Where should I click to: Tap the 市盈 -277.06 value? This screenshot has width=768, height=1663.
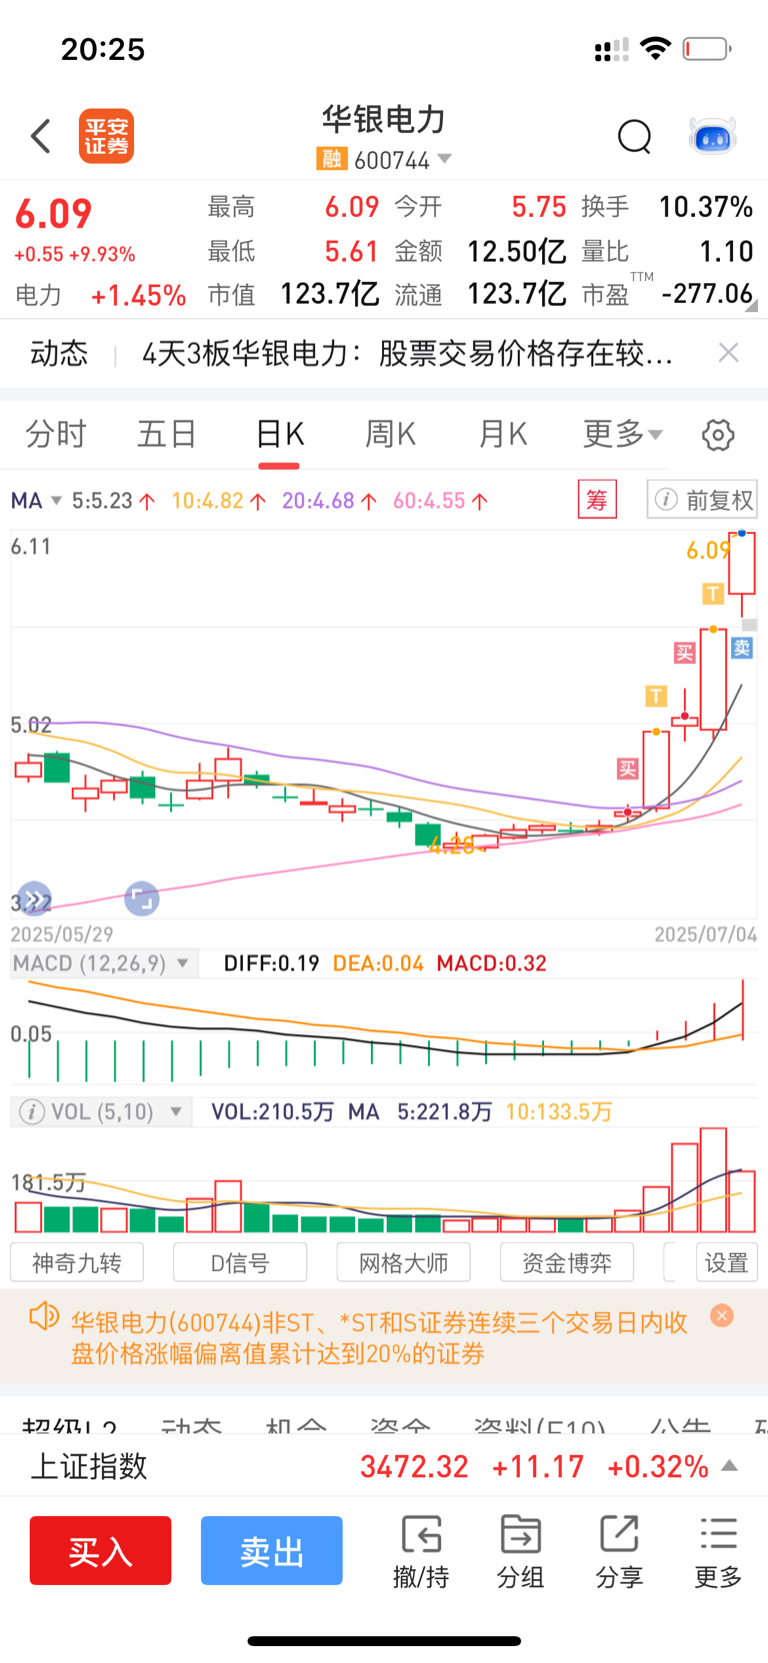click(707, 294)
